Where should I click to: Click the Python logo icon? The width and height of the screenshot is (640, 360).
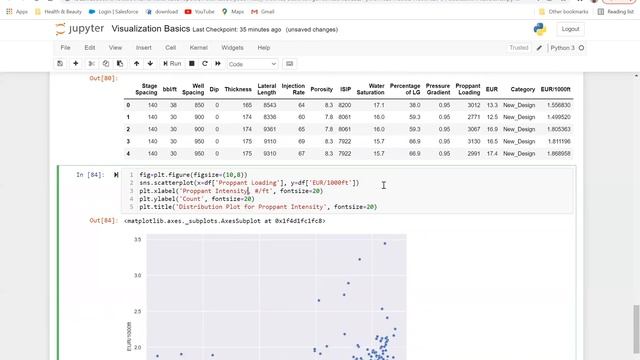coord(540,29)
